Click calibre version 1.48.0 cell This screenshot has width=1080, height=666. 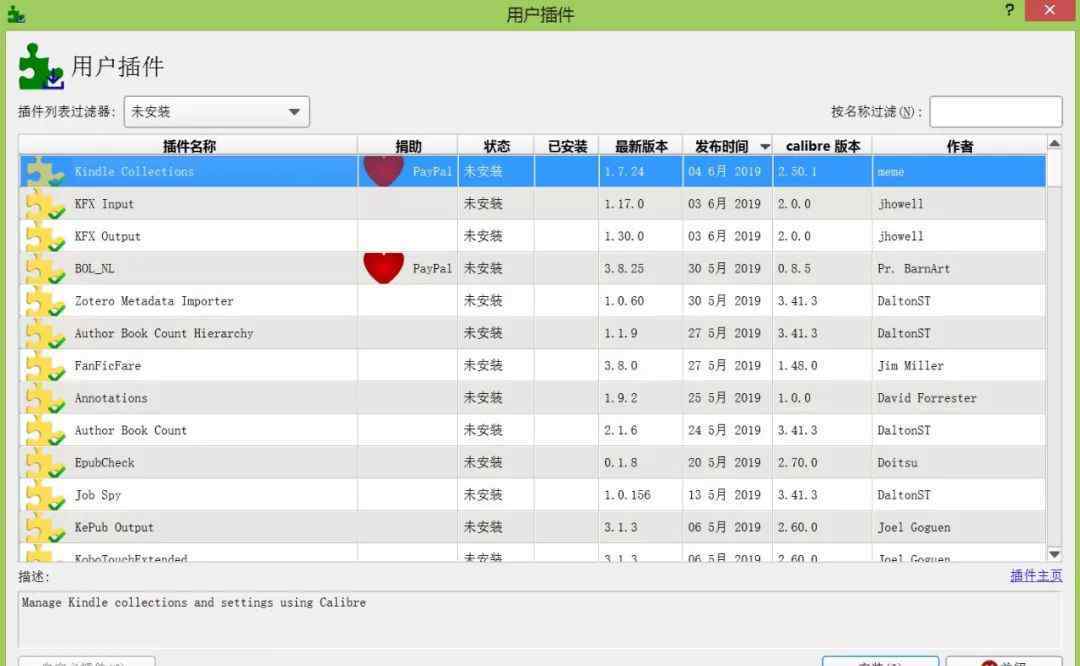coord(798,366)
